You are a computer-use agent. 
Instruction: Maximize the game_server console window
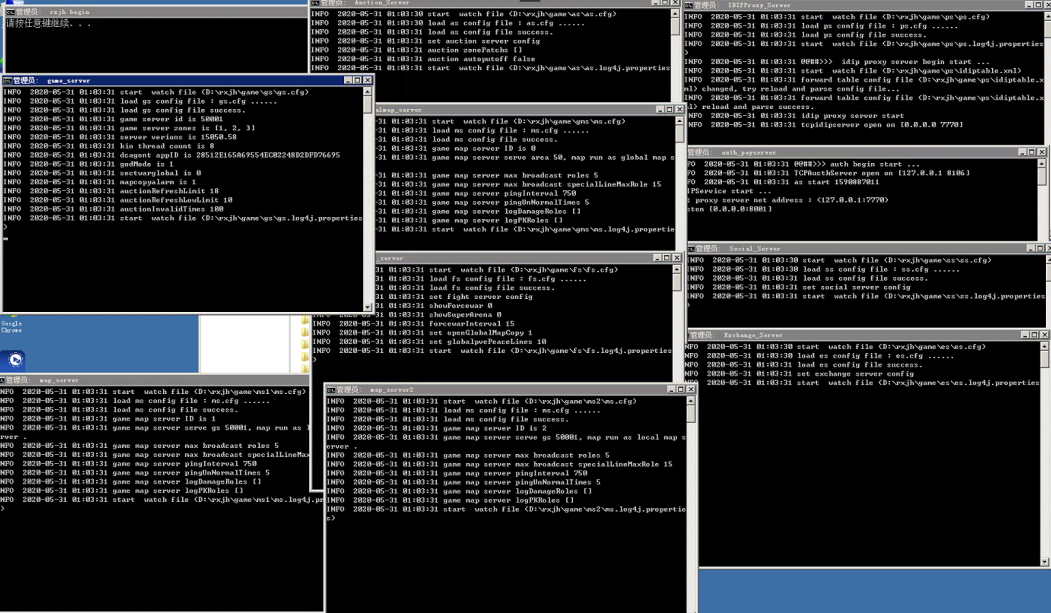(357, 80)
